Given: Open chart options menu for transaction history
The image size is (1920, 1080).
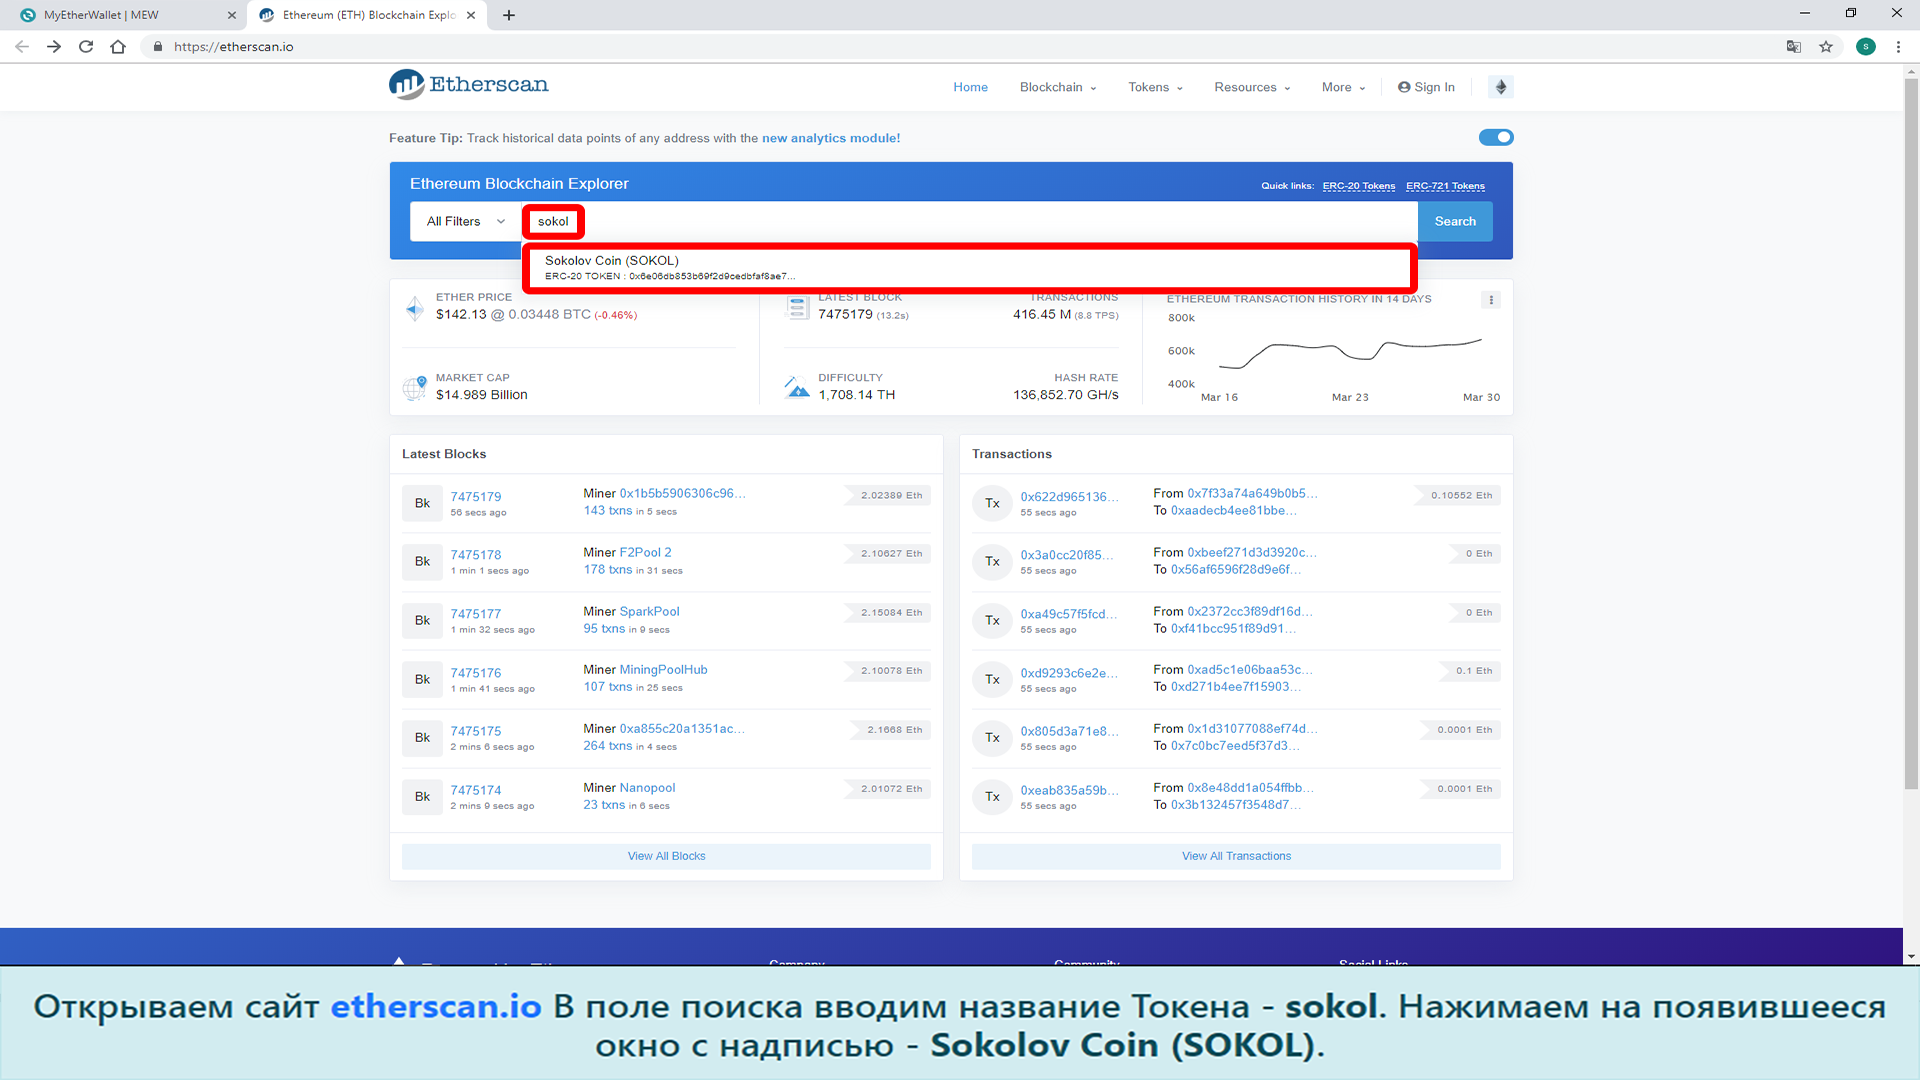Looking at the screenshot, I should (x=1491, y=300).
